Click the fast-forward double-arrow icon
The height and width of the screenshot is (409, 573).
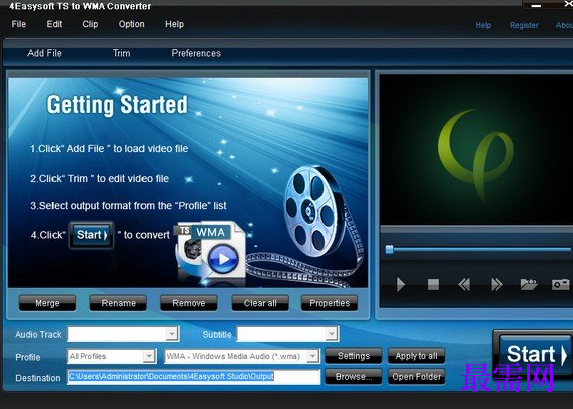(x=497, y=284)
